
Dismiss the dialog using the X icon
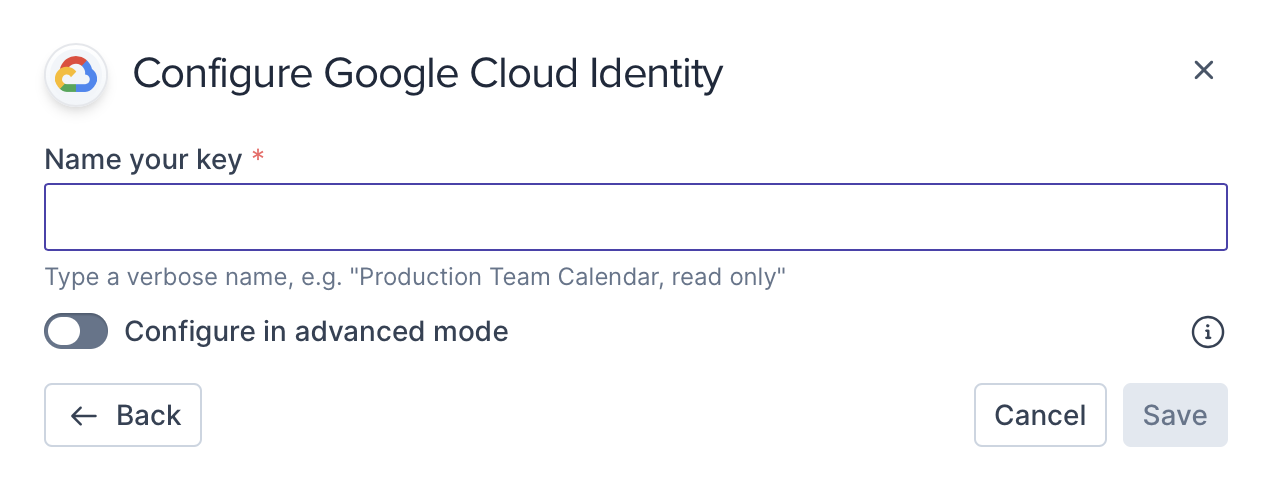1203,70
